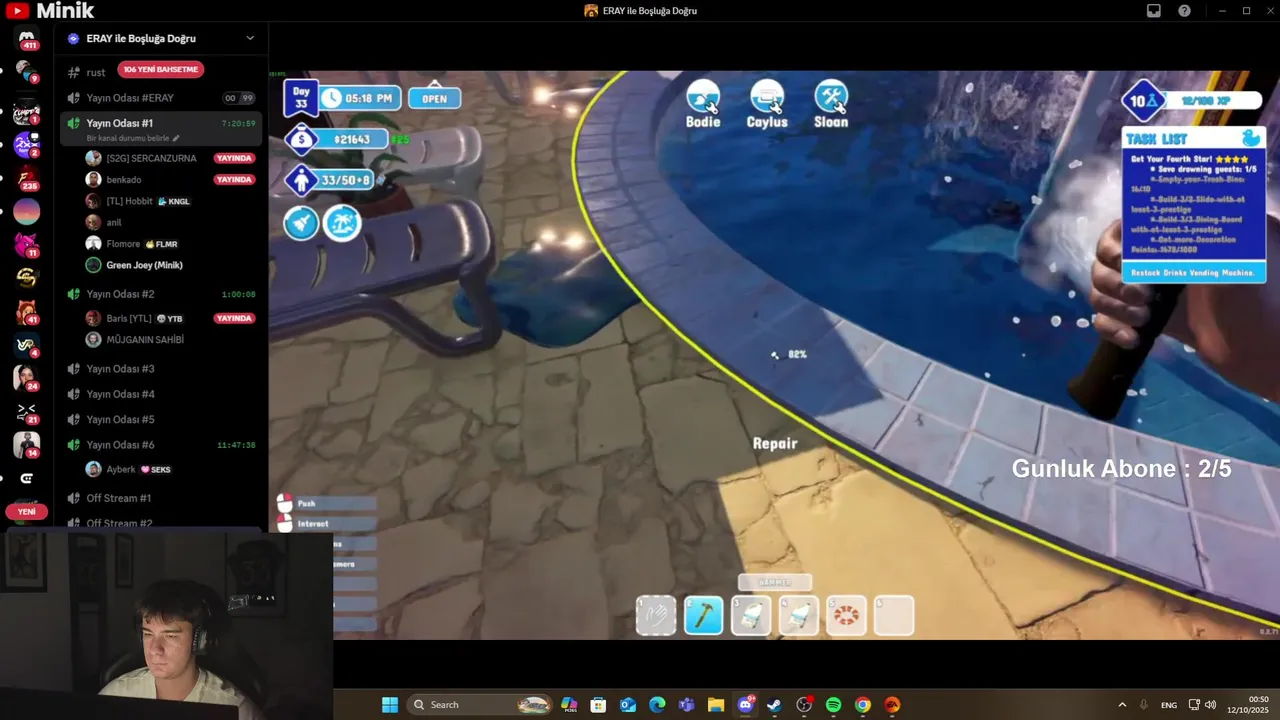Open File Explorer from taskbar

716,705
